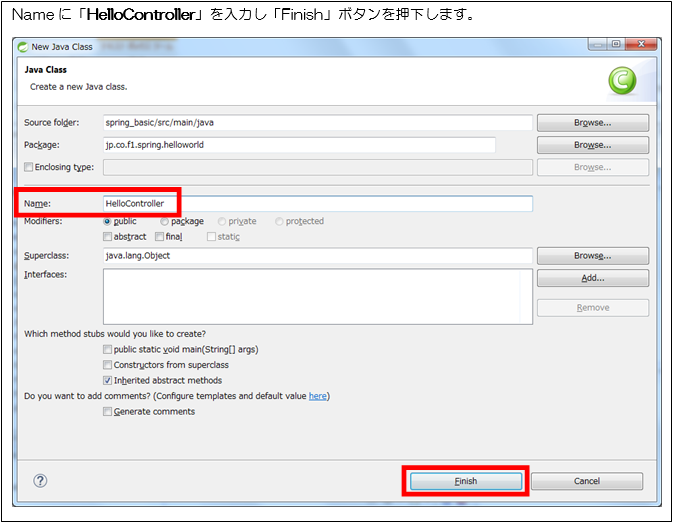Click the green class icon in the banner
673x523 pixels.
pyautogui.click(x=622, y=81)
